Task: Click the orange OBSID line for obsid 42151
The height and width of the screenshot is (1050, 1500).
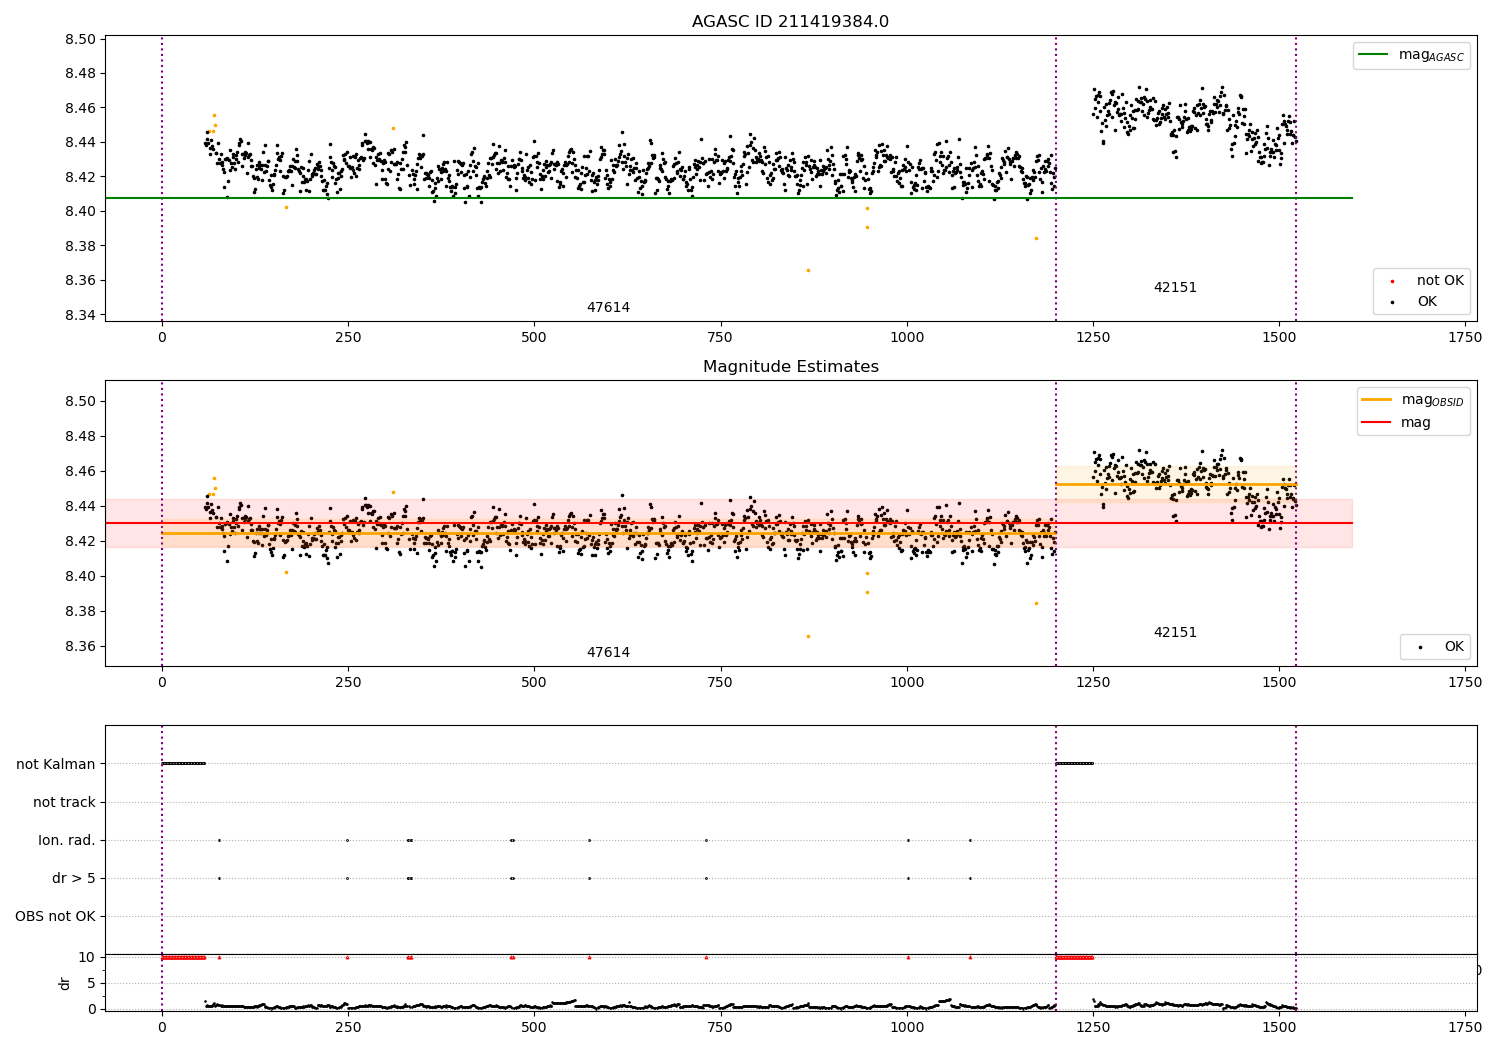Action: (1176, 484)
